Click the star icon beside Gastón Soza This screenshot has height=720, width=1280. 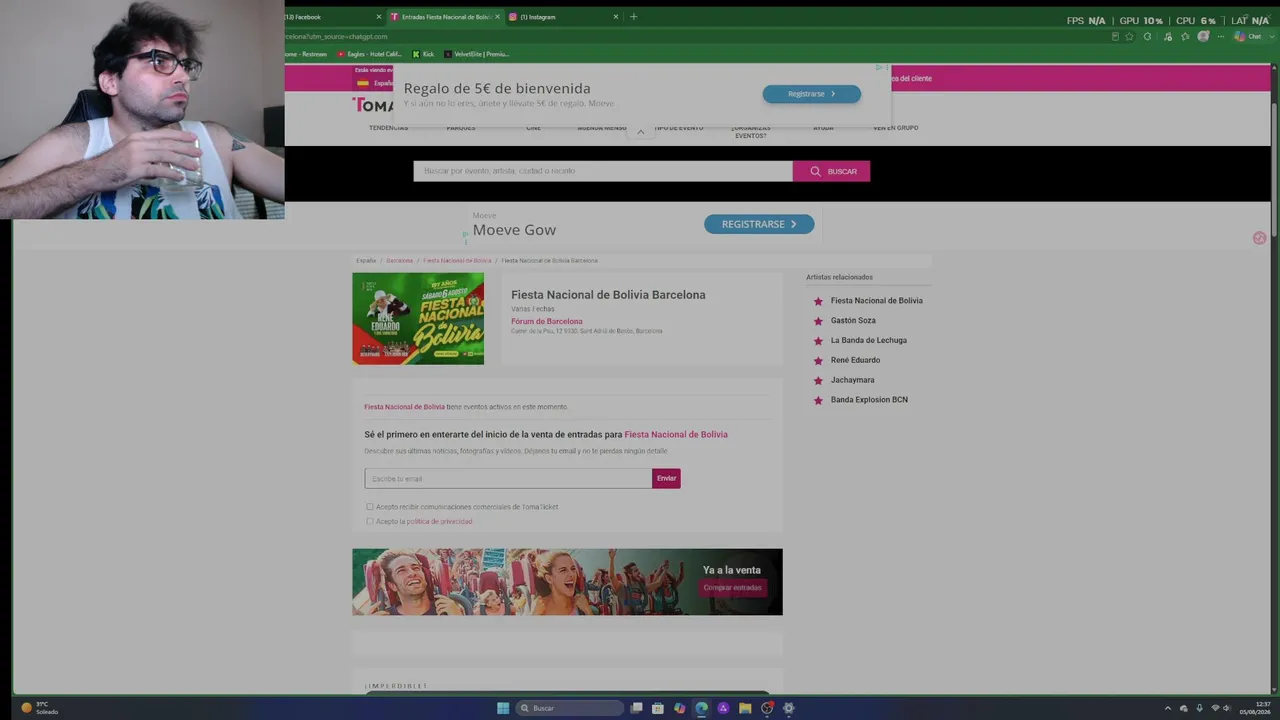pos(818,321)
